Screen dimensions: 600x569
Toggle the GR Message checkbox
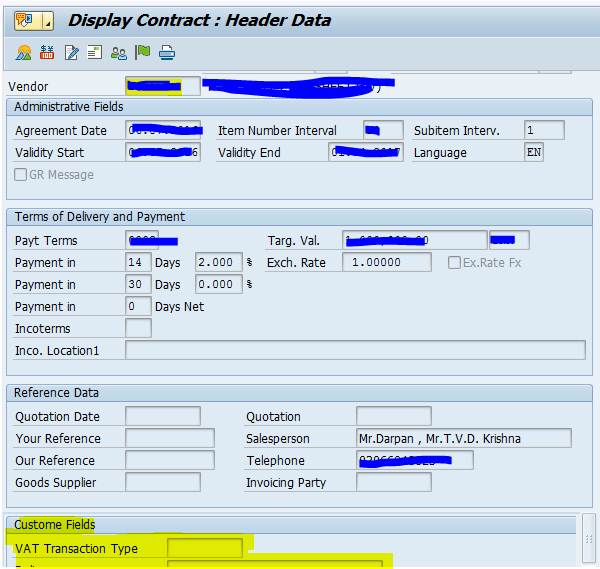pos(20,175)
